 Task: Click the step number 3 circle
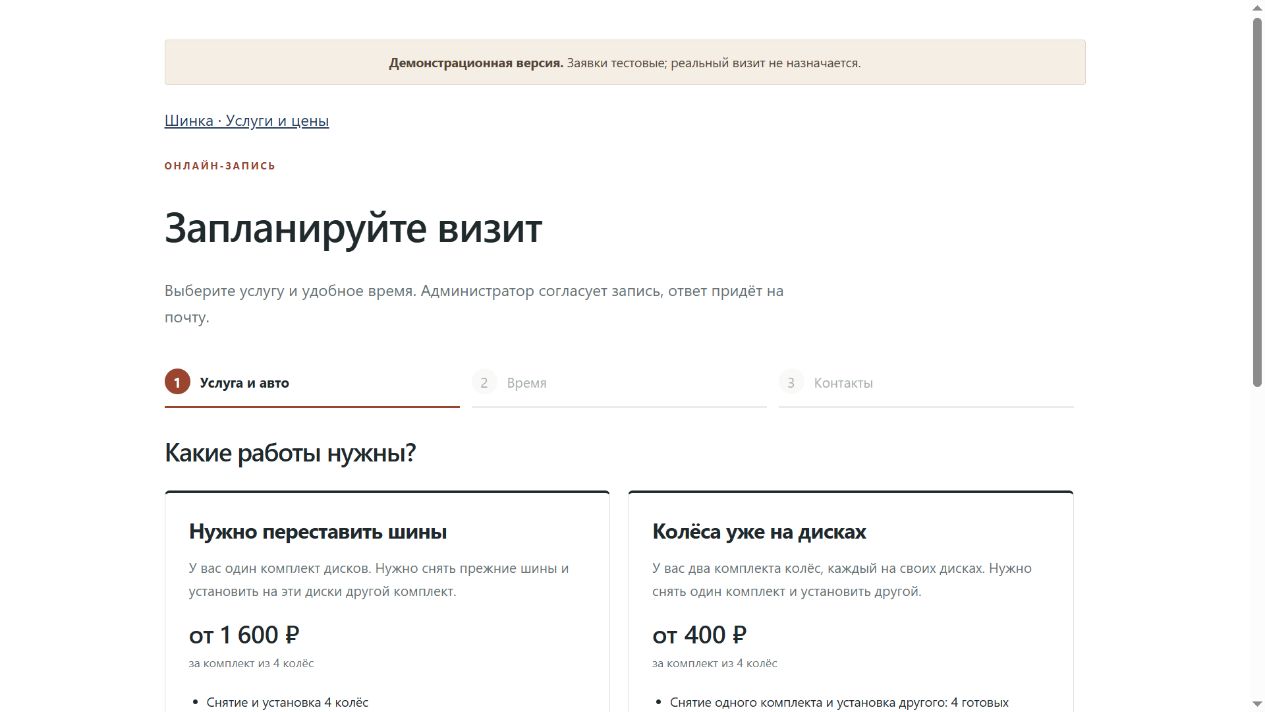pos(791,382)
